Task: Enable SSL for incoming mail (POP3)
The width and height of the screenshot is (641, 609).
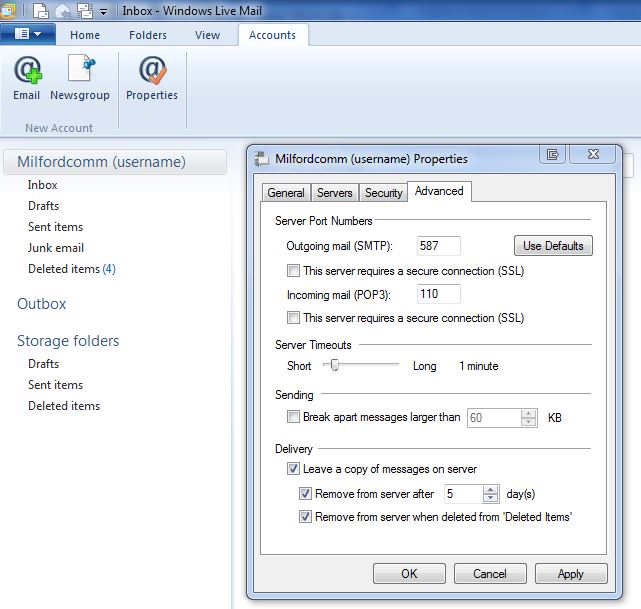Action: [x=293, y=318]
